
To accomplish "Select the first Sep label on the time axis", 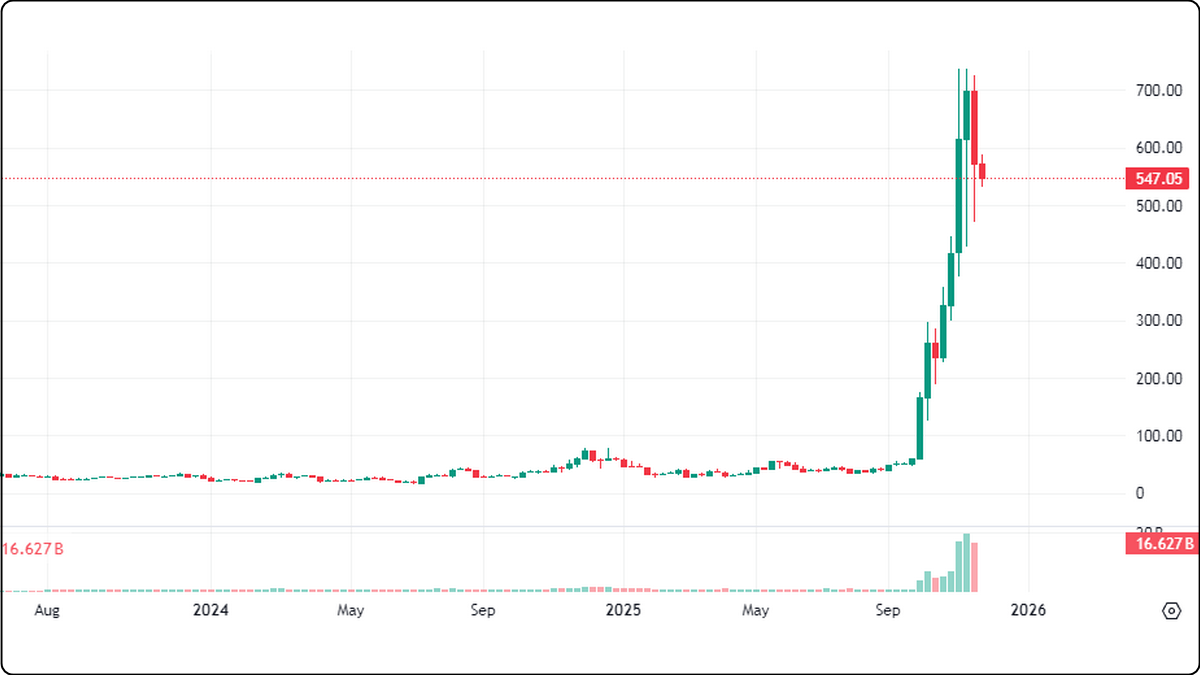I will pyautogui.click(x=483, y=610).
